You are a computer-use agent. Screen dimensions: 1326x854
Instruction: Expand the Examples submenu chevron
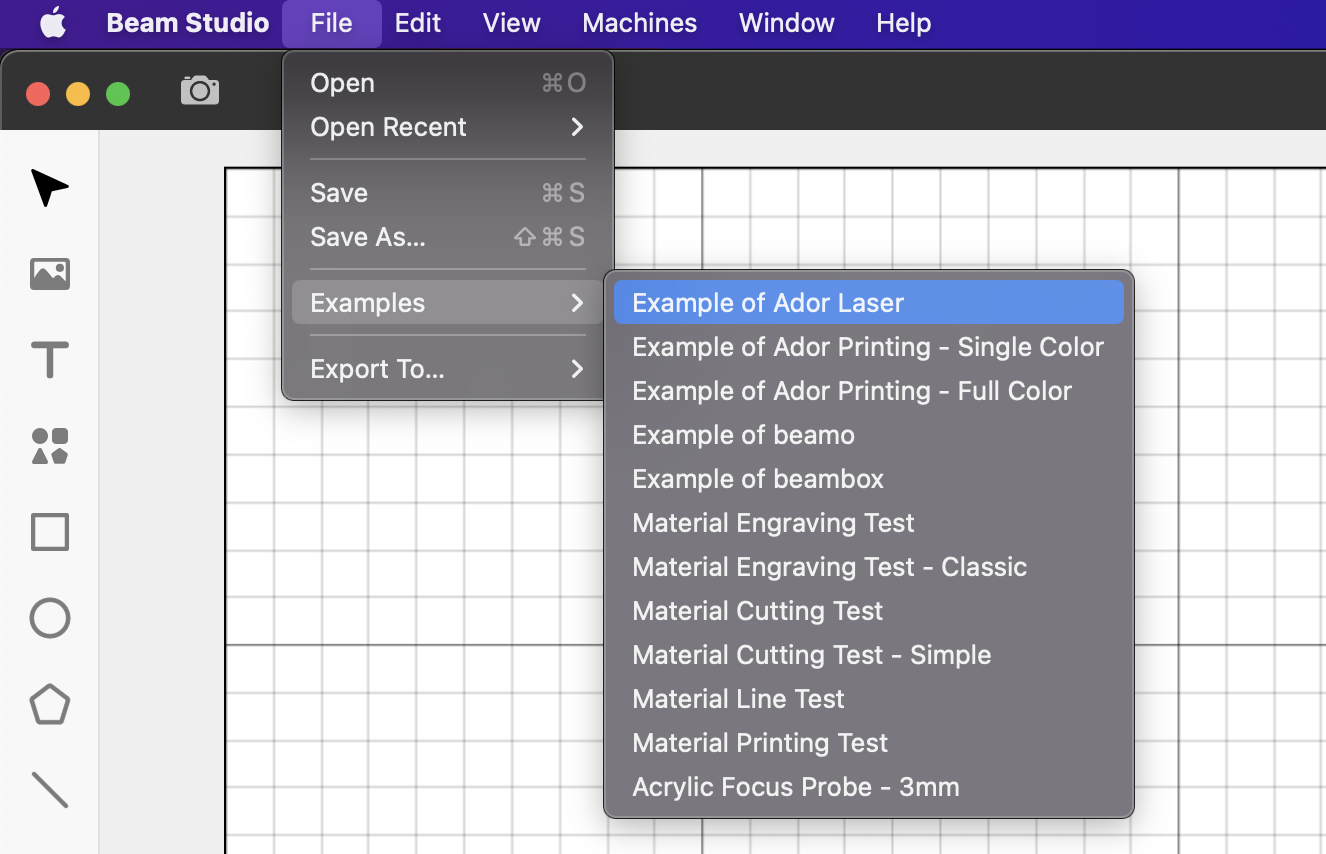pos(577,303)
